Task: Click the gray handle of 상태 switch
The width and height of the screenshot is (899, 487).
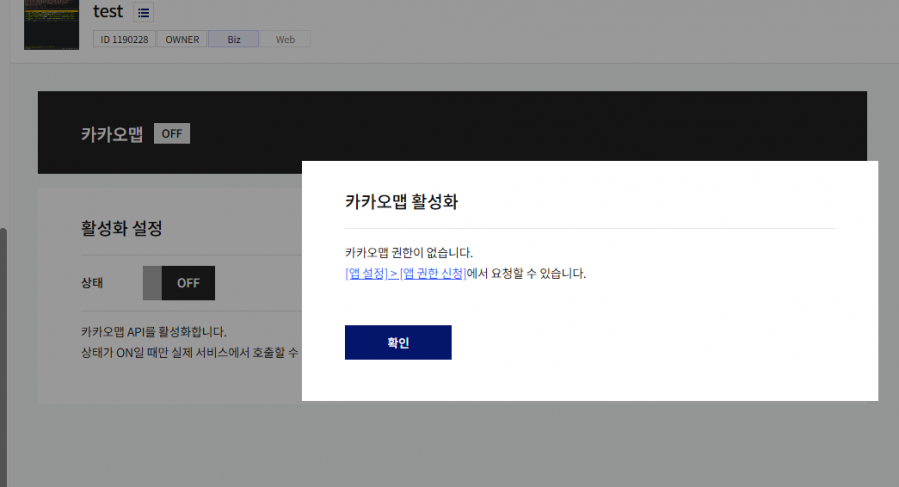Action: coord(152,283)
